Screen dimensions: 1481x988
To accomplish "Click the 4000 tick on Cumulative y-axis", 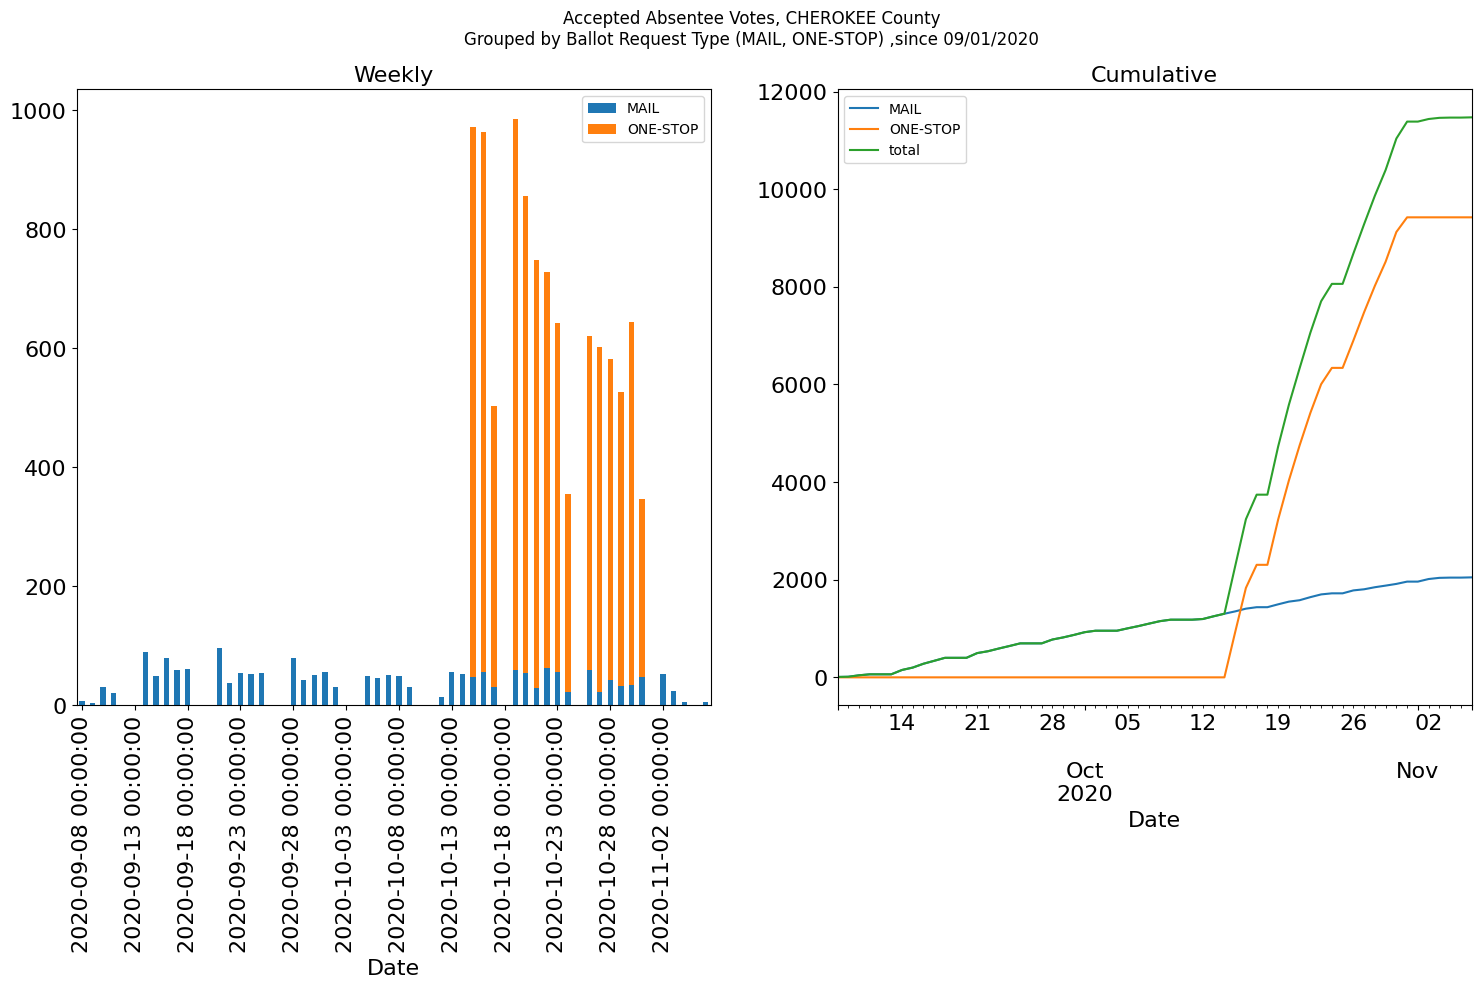I will point(800,483).
